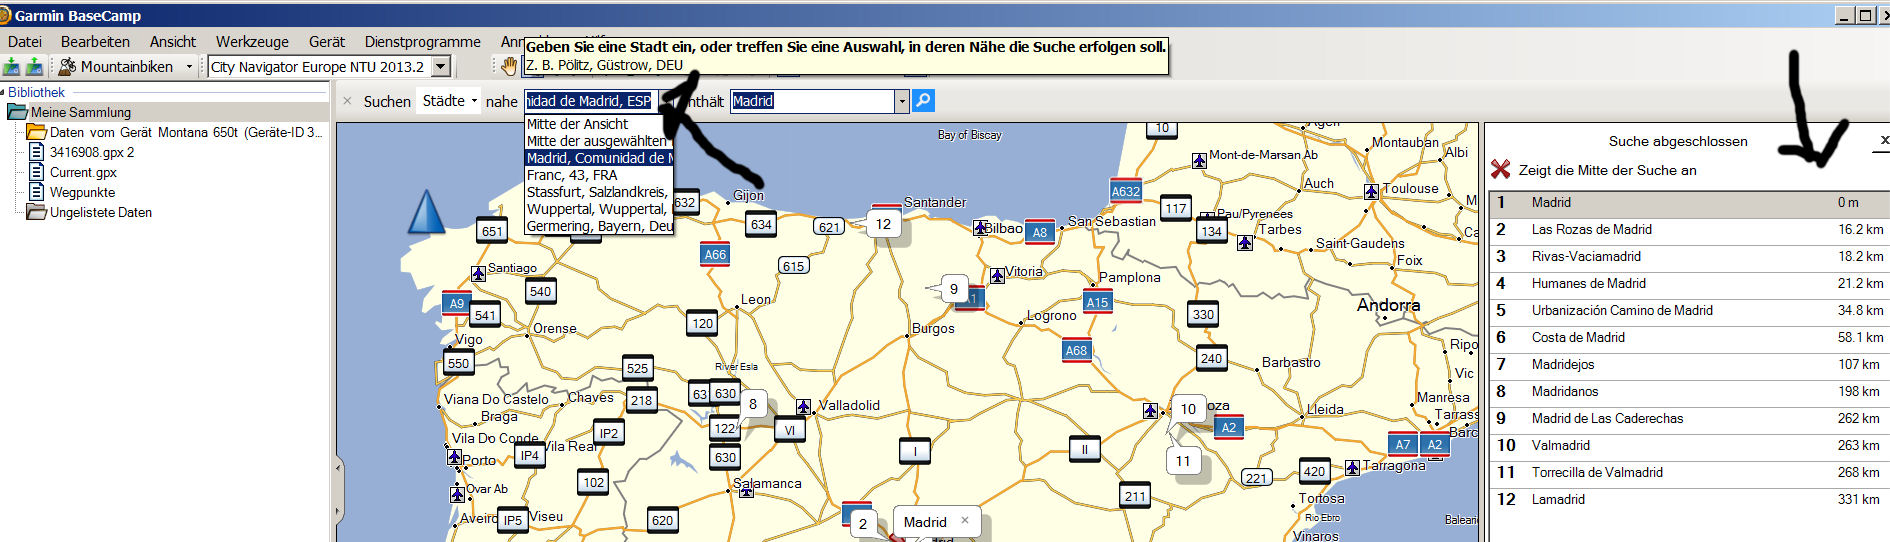Open the Bearbeiten menu

tap(95, 41)
